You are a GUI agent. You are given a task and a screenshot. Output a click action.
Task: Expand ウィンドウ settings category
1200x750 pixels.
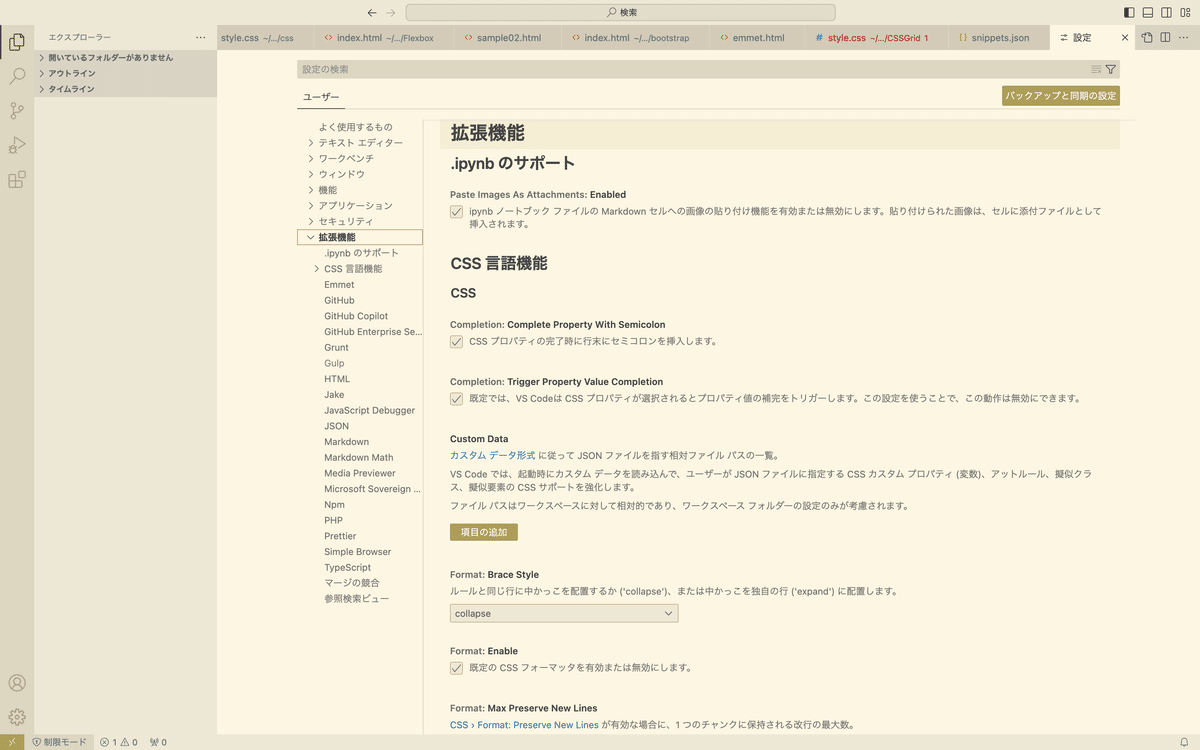click(x=312, y=174)
